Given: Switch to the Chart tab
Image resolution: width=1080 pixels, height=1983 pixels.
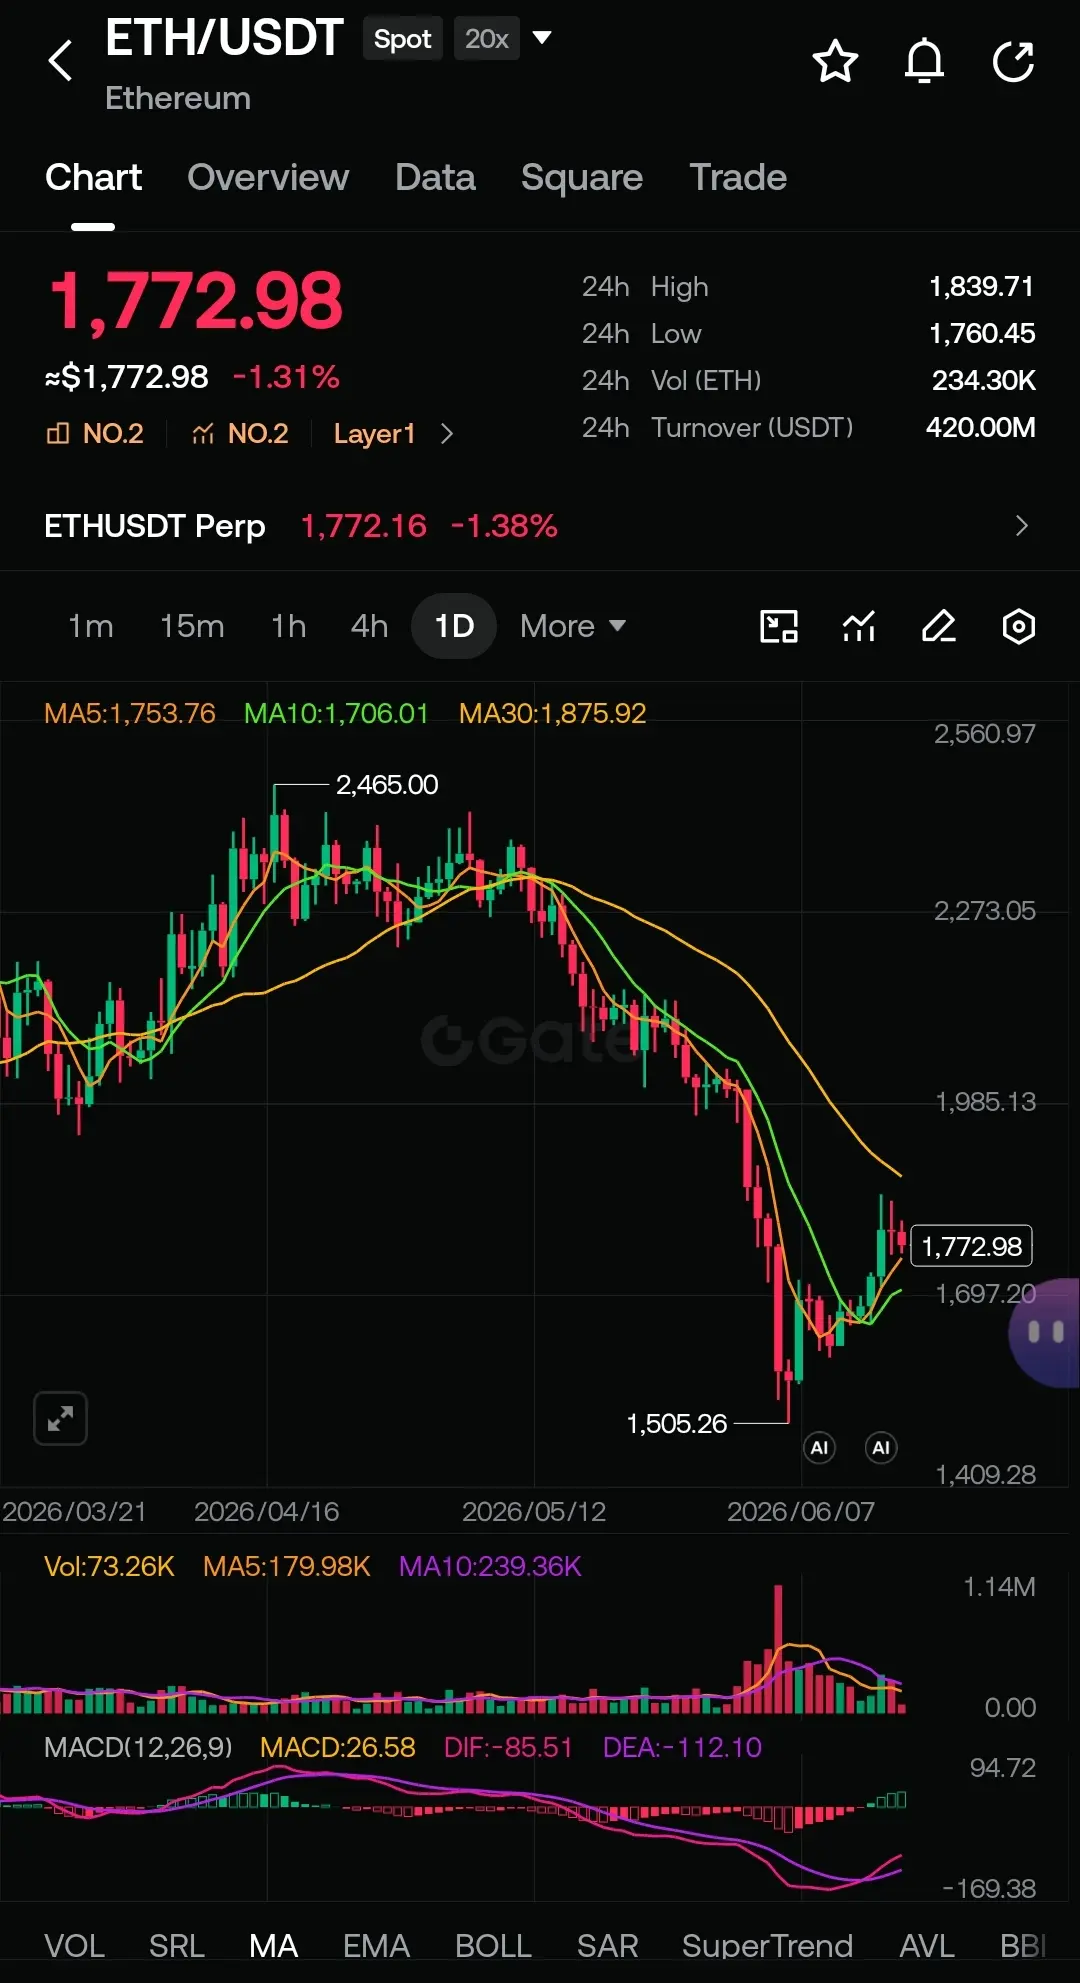Looking at the screenshot, I should (x=93, y=177).
